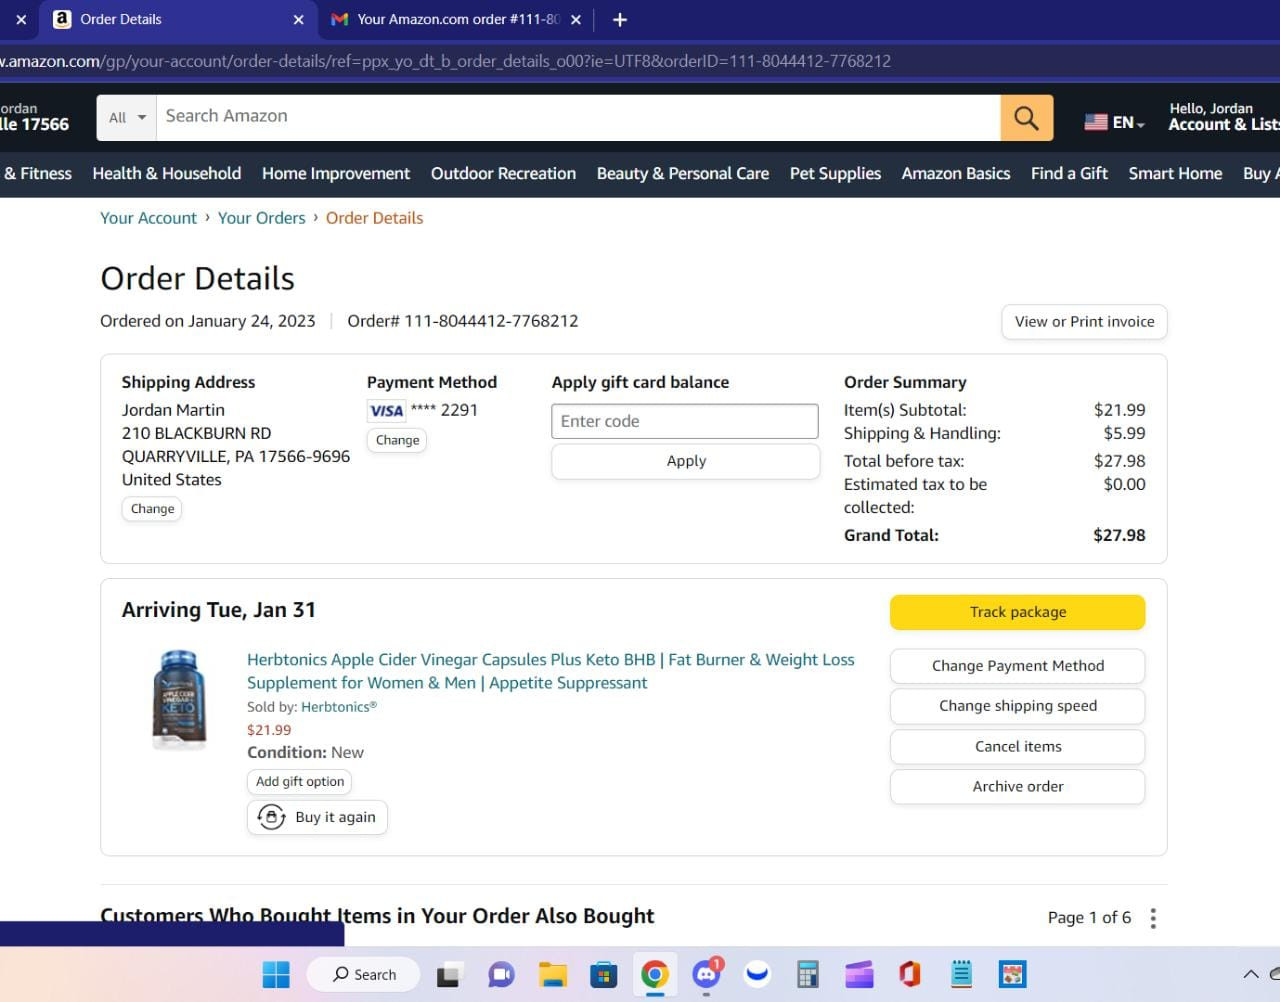Open the Account & Lists menu
Screen dimensions: 1280x1002
tap(1224, 117)
